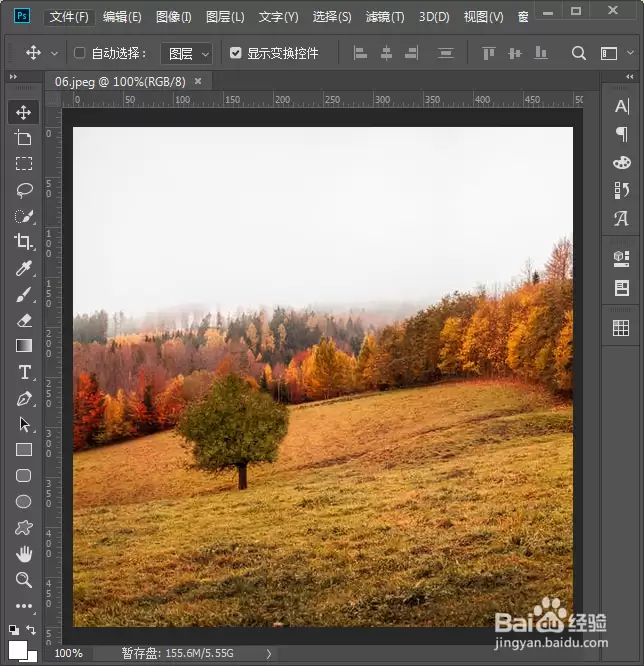Pick the Eyedropper tool
Image resolution: width=644 pixels, height=666 pixels.
(24, 268)
